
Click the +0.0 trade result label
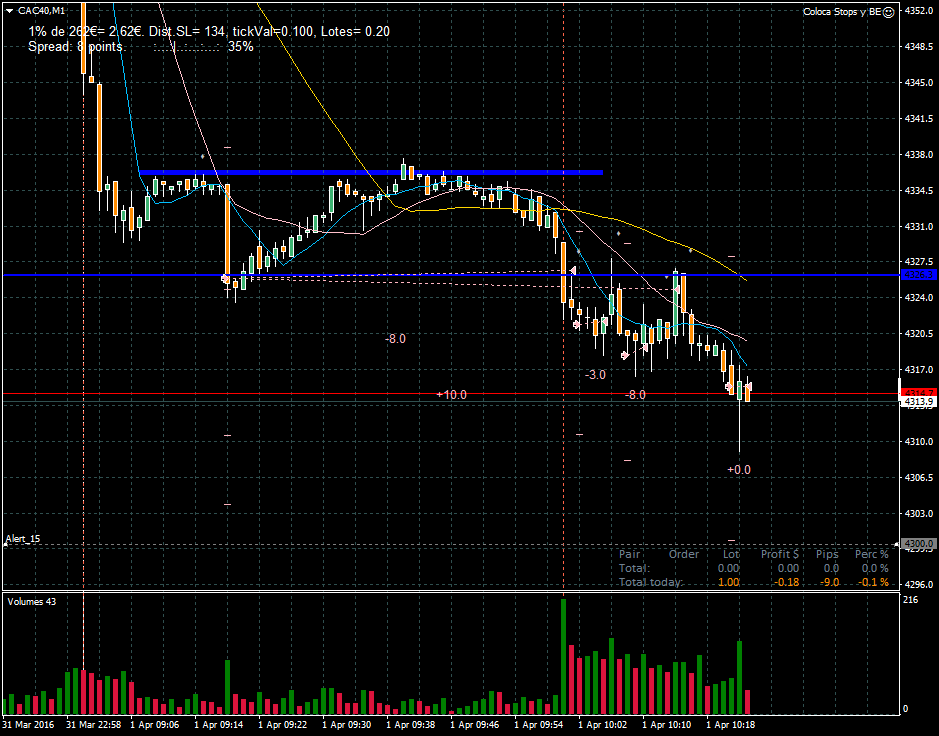click(738, 469)
